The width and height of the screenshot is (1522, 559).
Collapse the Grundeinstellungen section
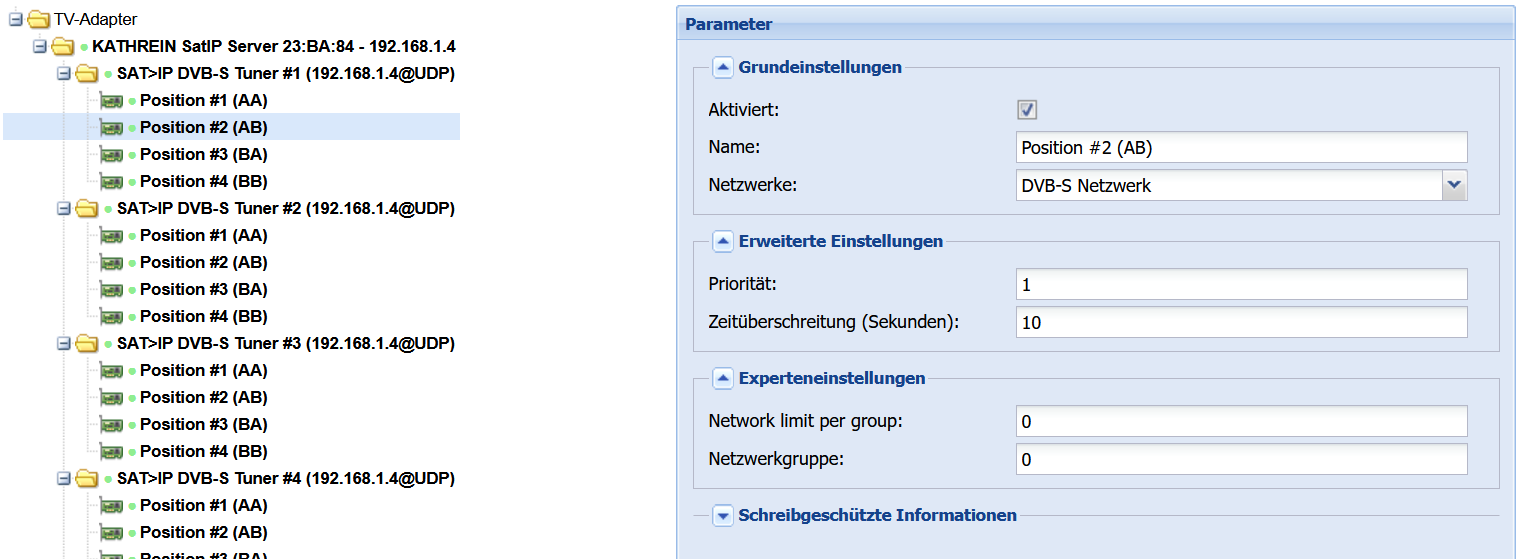coord(723,67)
